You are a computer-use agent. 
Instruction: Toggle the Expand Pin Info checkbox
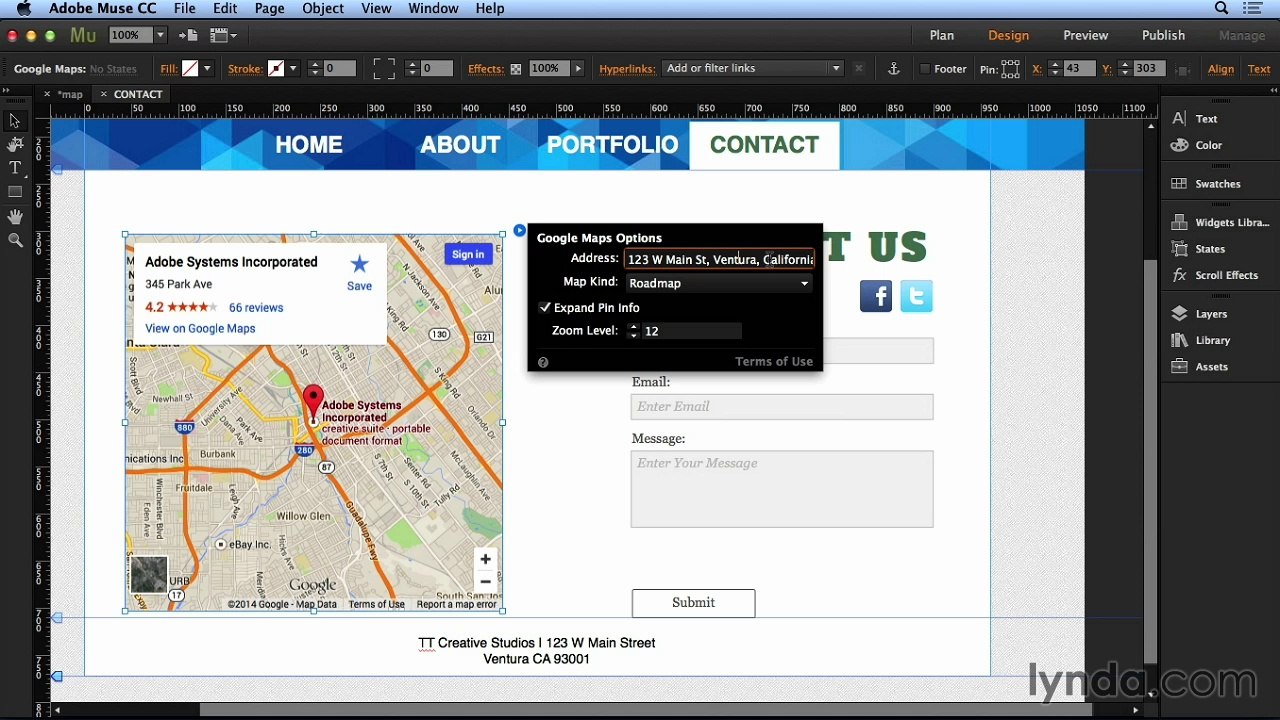coord(545,308)
